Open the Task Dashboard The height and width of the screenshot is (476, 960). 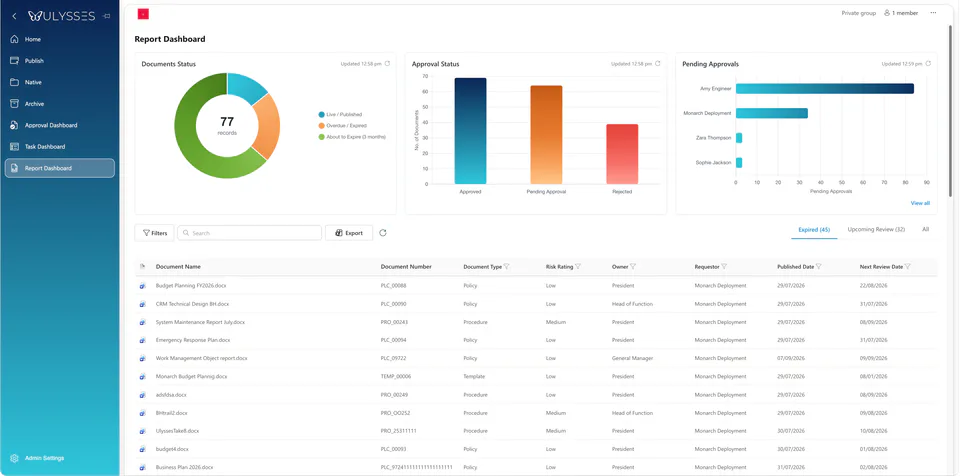[x=45, y=147]
